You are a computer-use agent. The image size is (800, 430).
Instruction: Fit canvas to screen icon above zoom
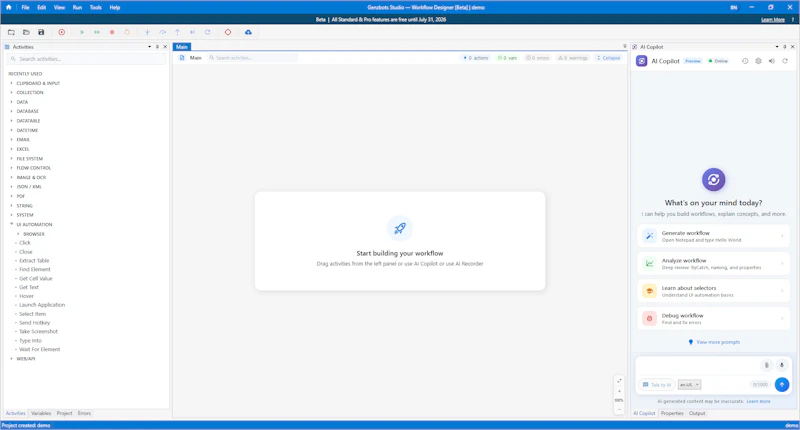point(619,381)
